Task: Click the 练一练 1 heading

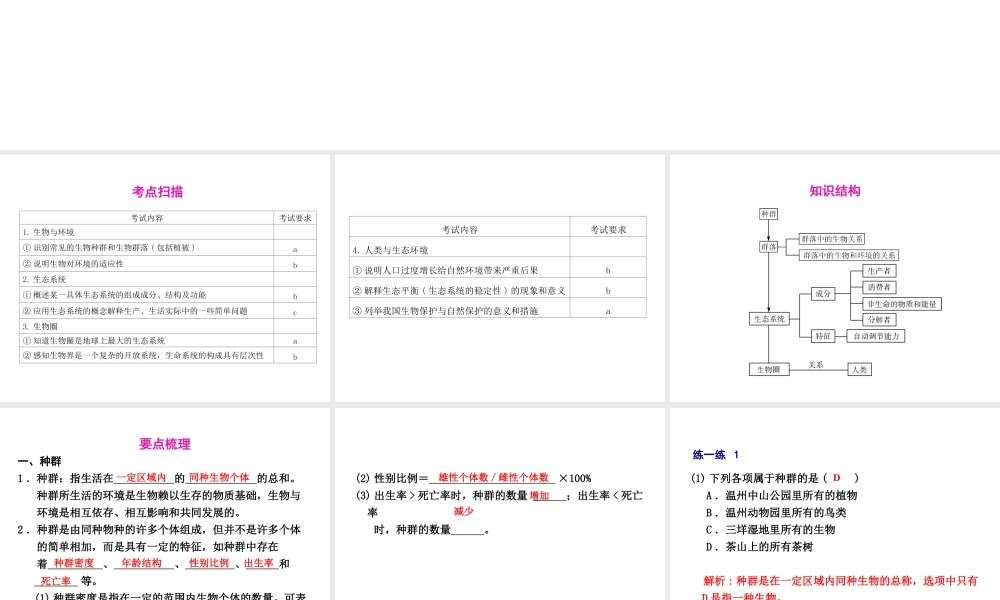Action: [716, 455]
